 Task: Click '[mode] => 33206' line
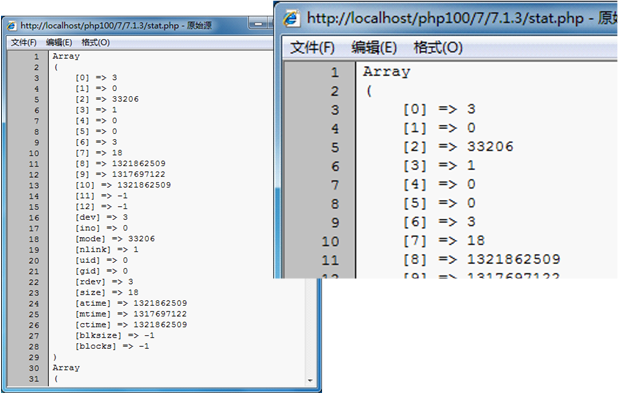(x=115, y=239)
